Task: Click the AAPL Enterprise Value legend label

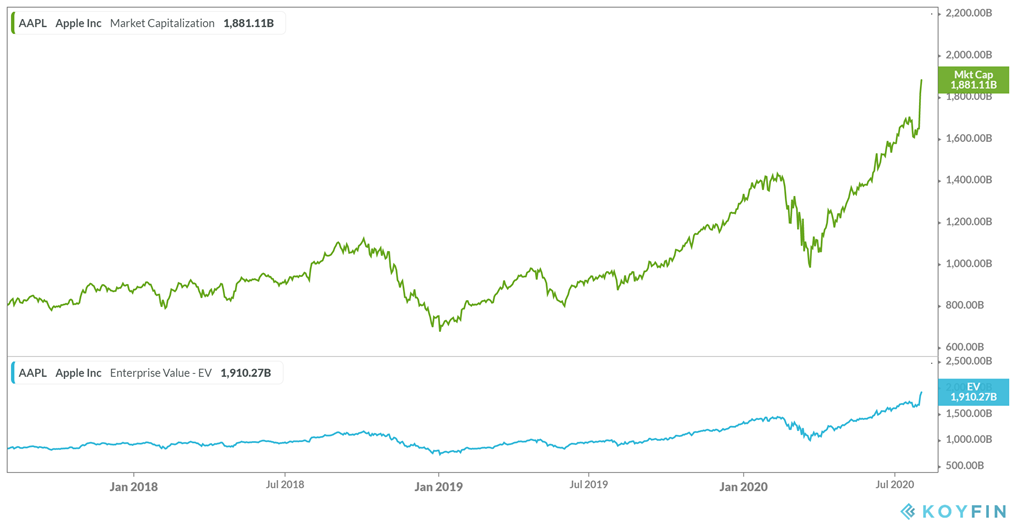Action: 146,373
